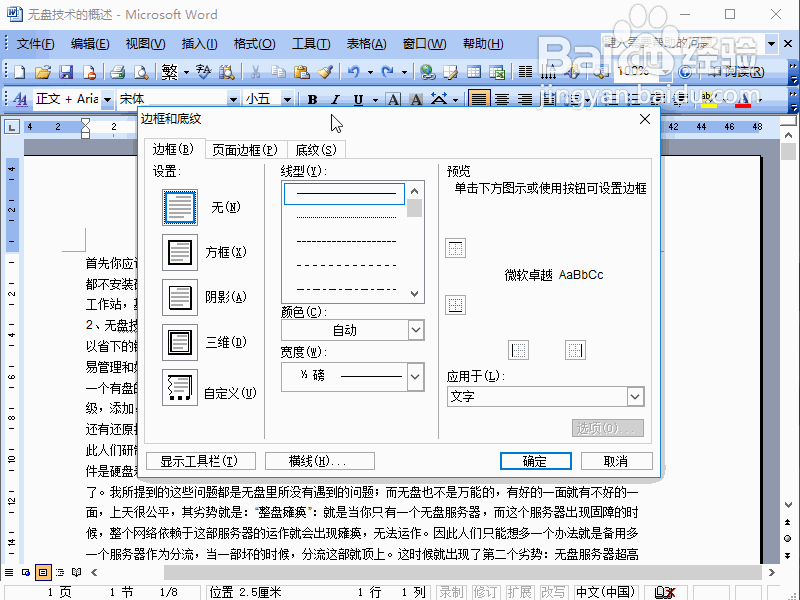This screenshot has height=600, width=800.
Task: Click the Print icon
Action: click(x=117, y=72)
